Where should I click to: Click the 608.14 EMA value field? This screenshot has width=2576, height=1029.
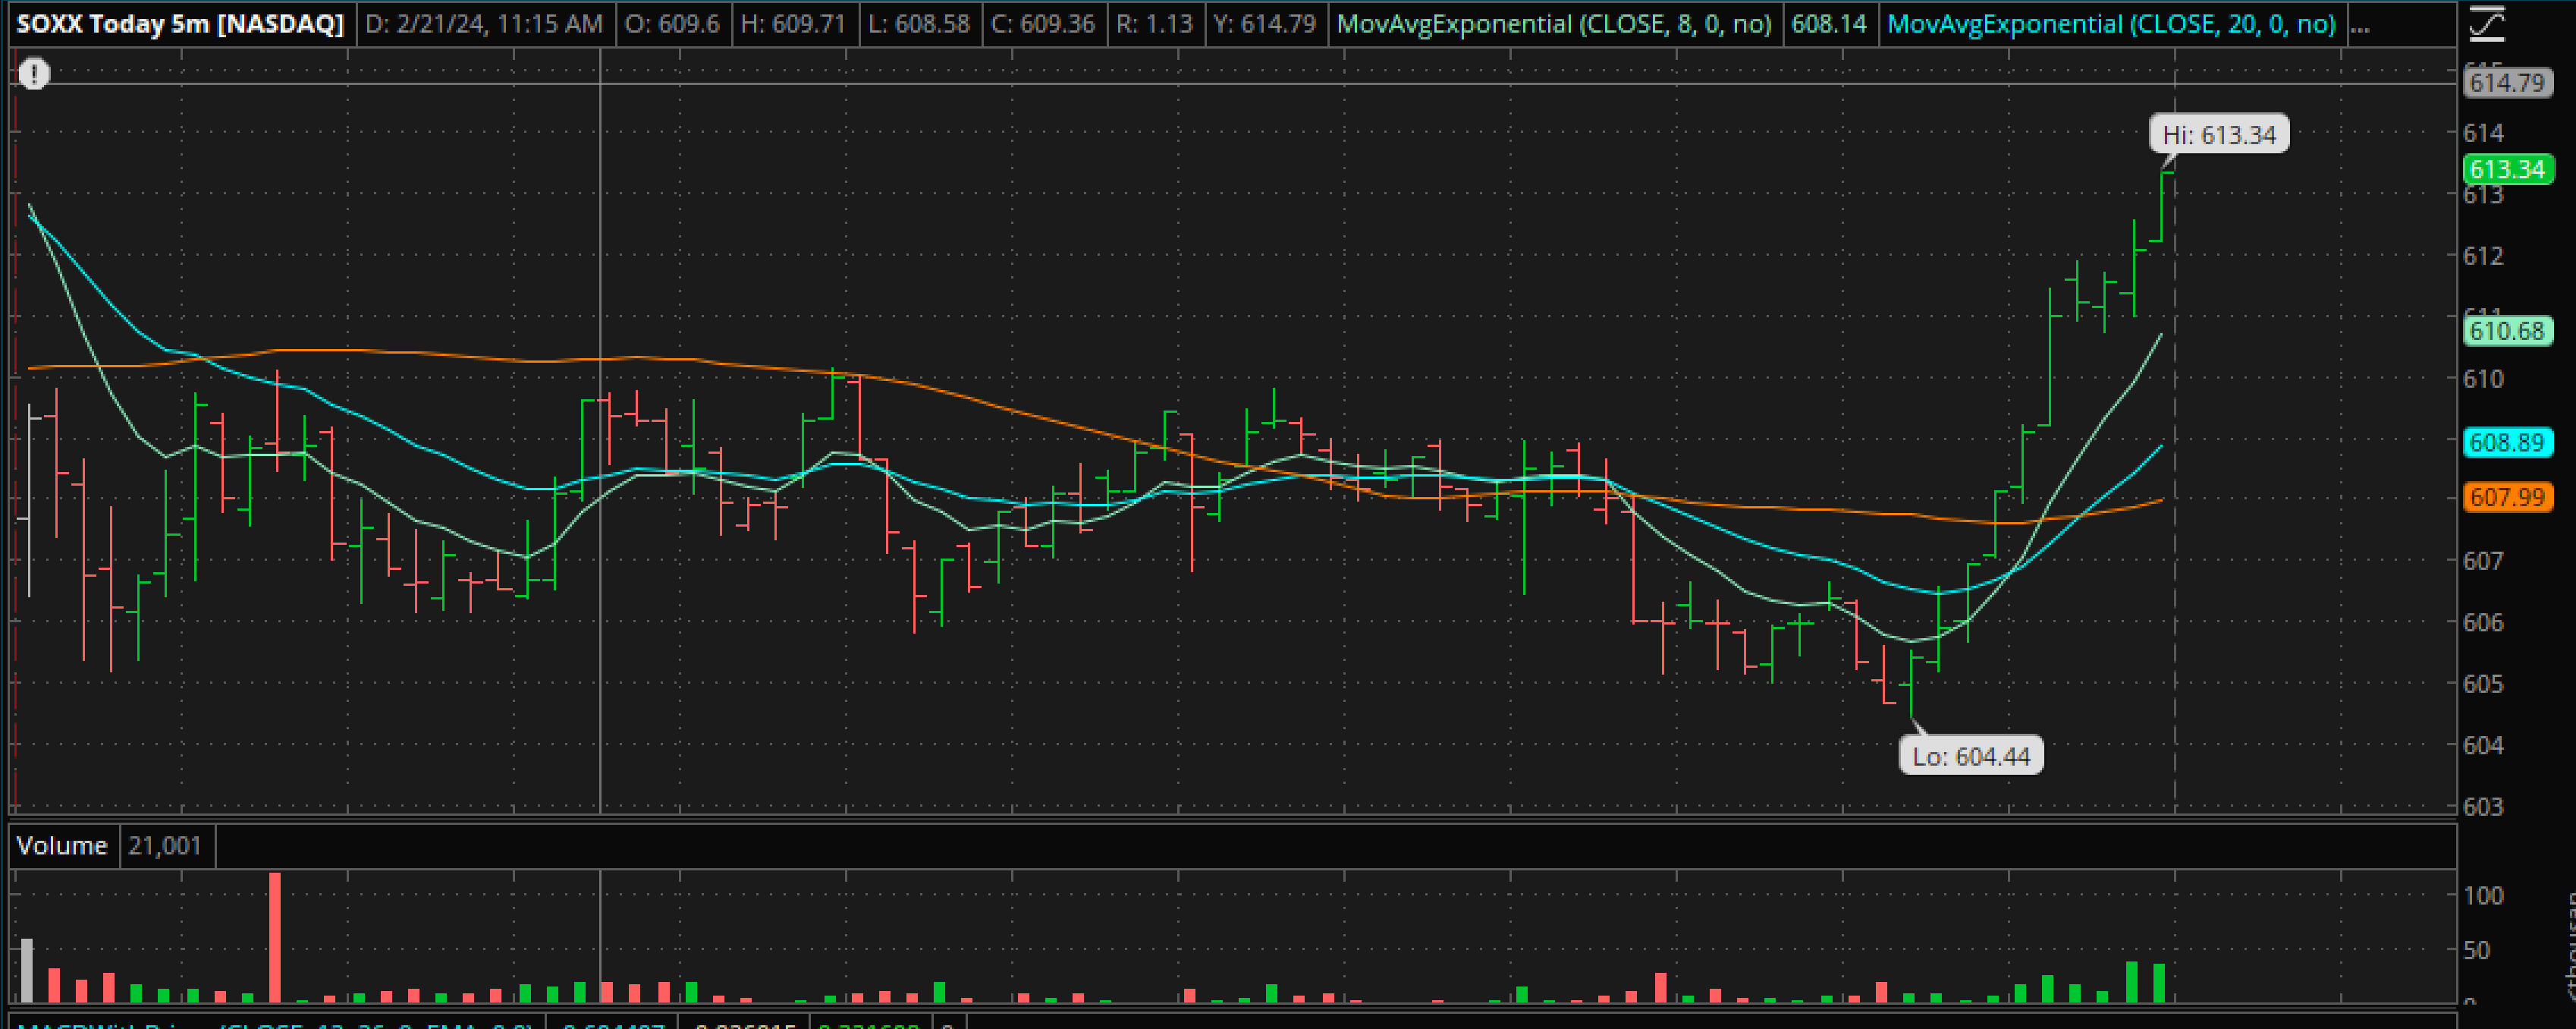1828,24
